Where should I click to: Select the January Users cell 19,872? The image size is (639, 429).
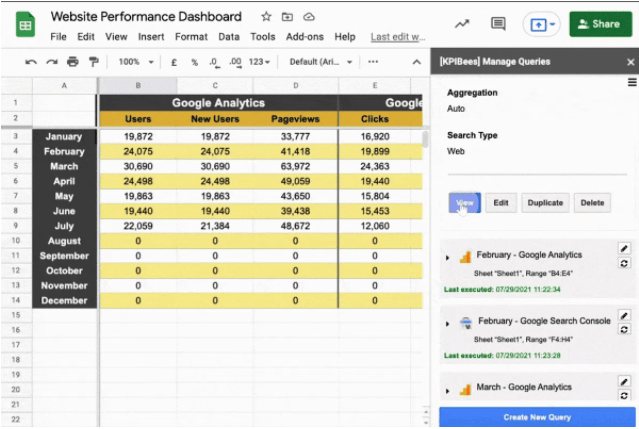(x=138, y=136)
